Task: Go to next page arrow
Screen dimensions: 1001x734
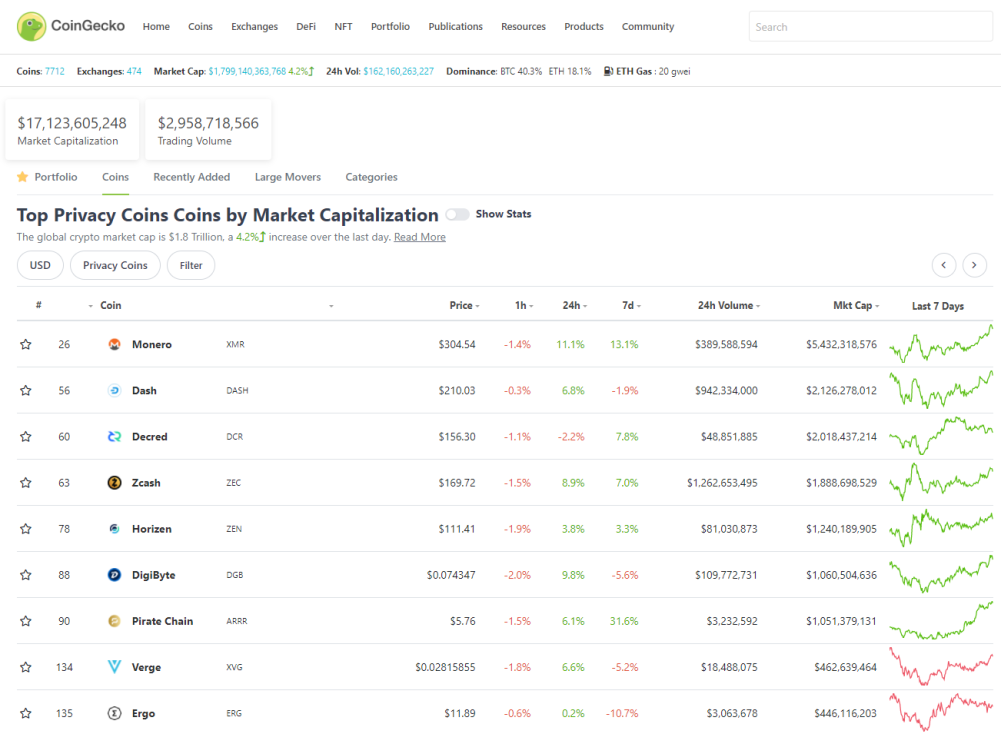Action: coord(974,265)
